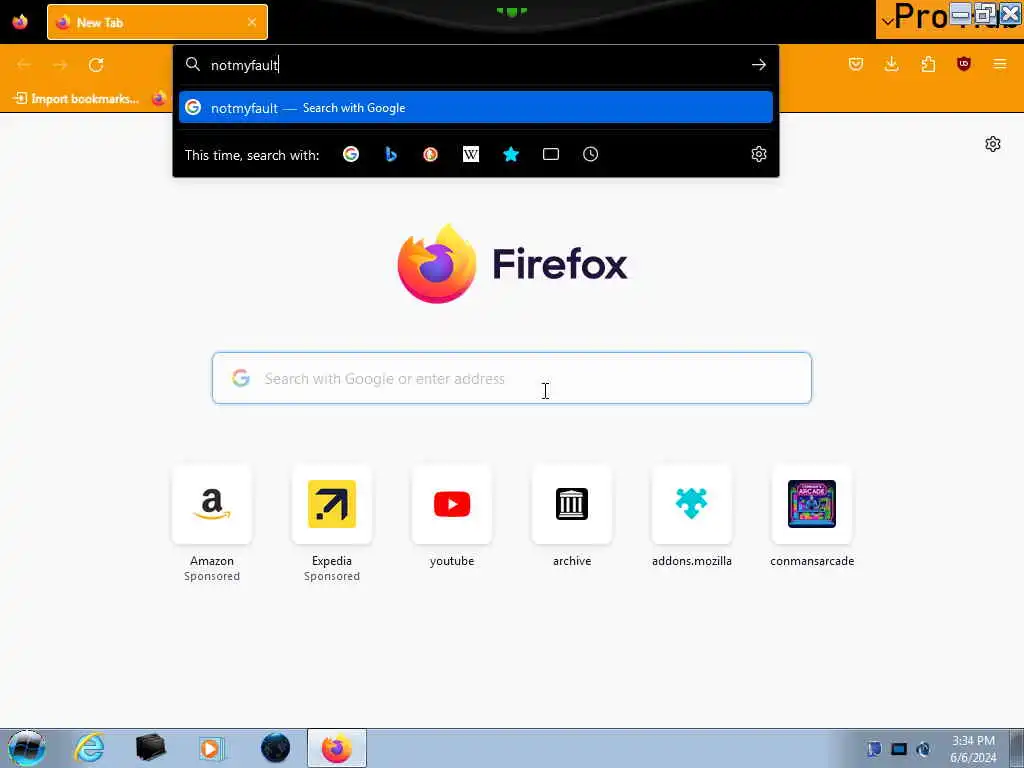Open the youtube shortcut tile
Viewport: 1024px width, 768px height.
click(452, 516)
